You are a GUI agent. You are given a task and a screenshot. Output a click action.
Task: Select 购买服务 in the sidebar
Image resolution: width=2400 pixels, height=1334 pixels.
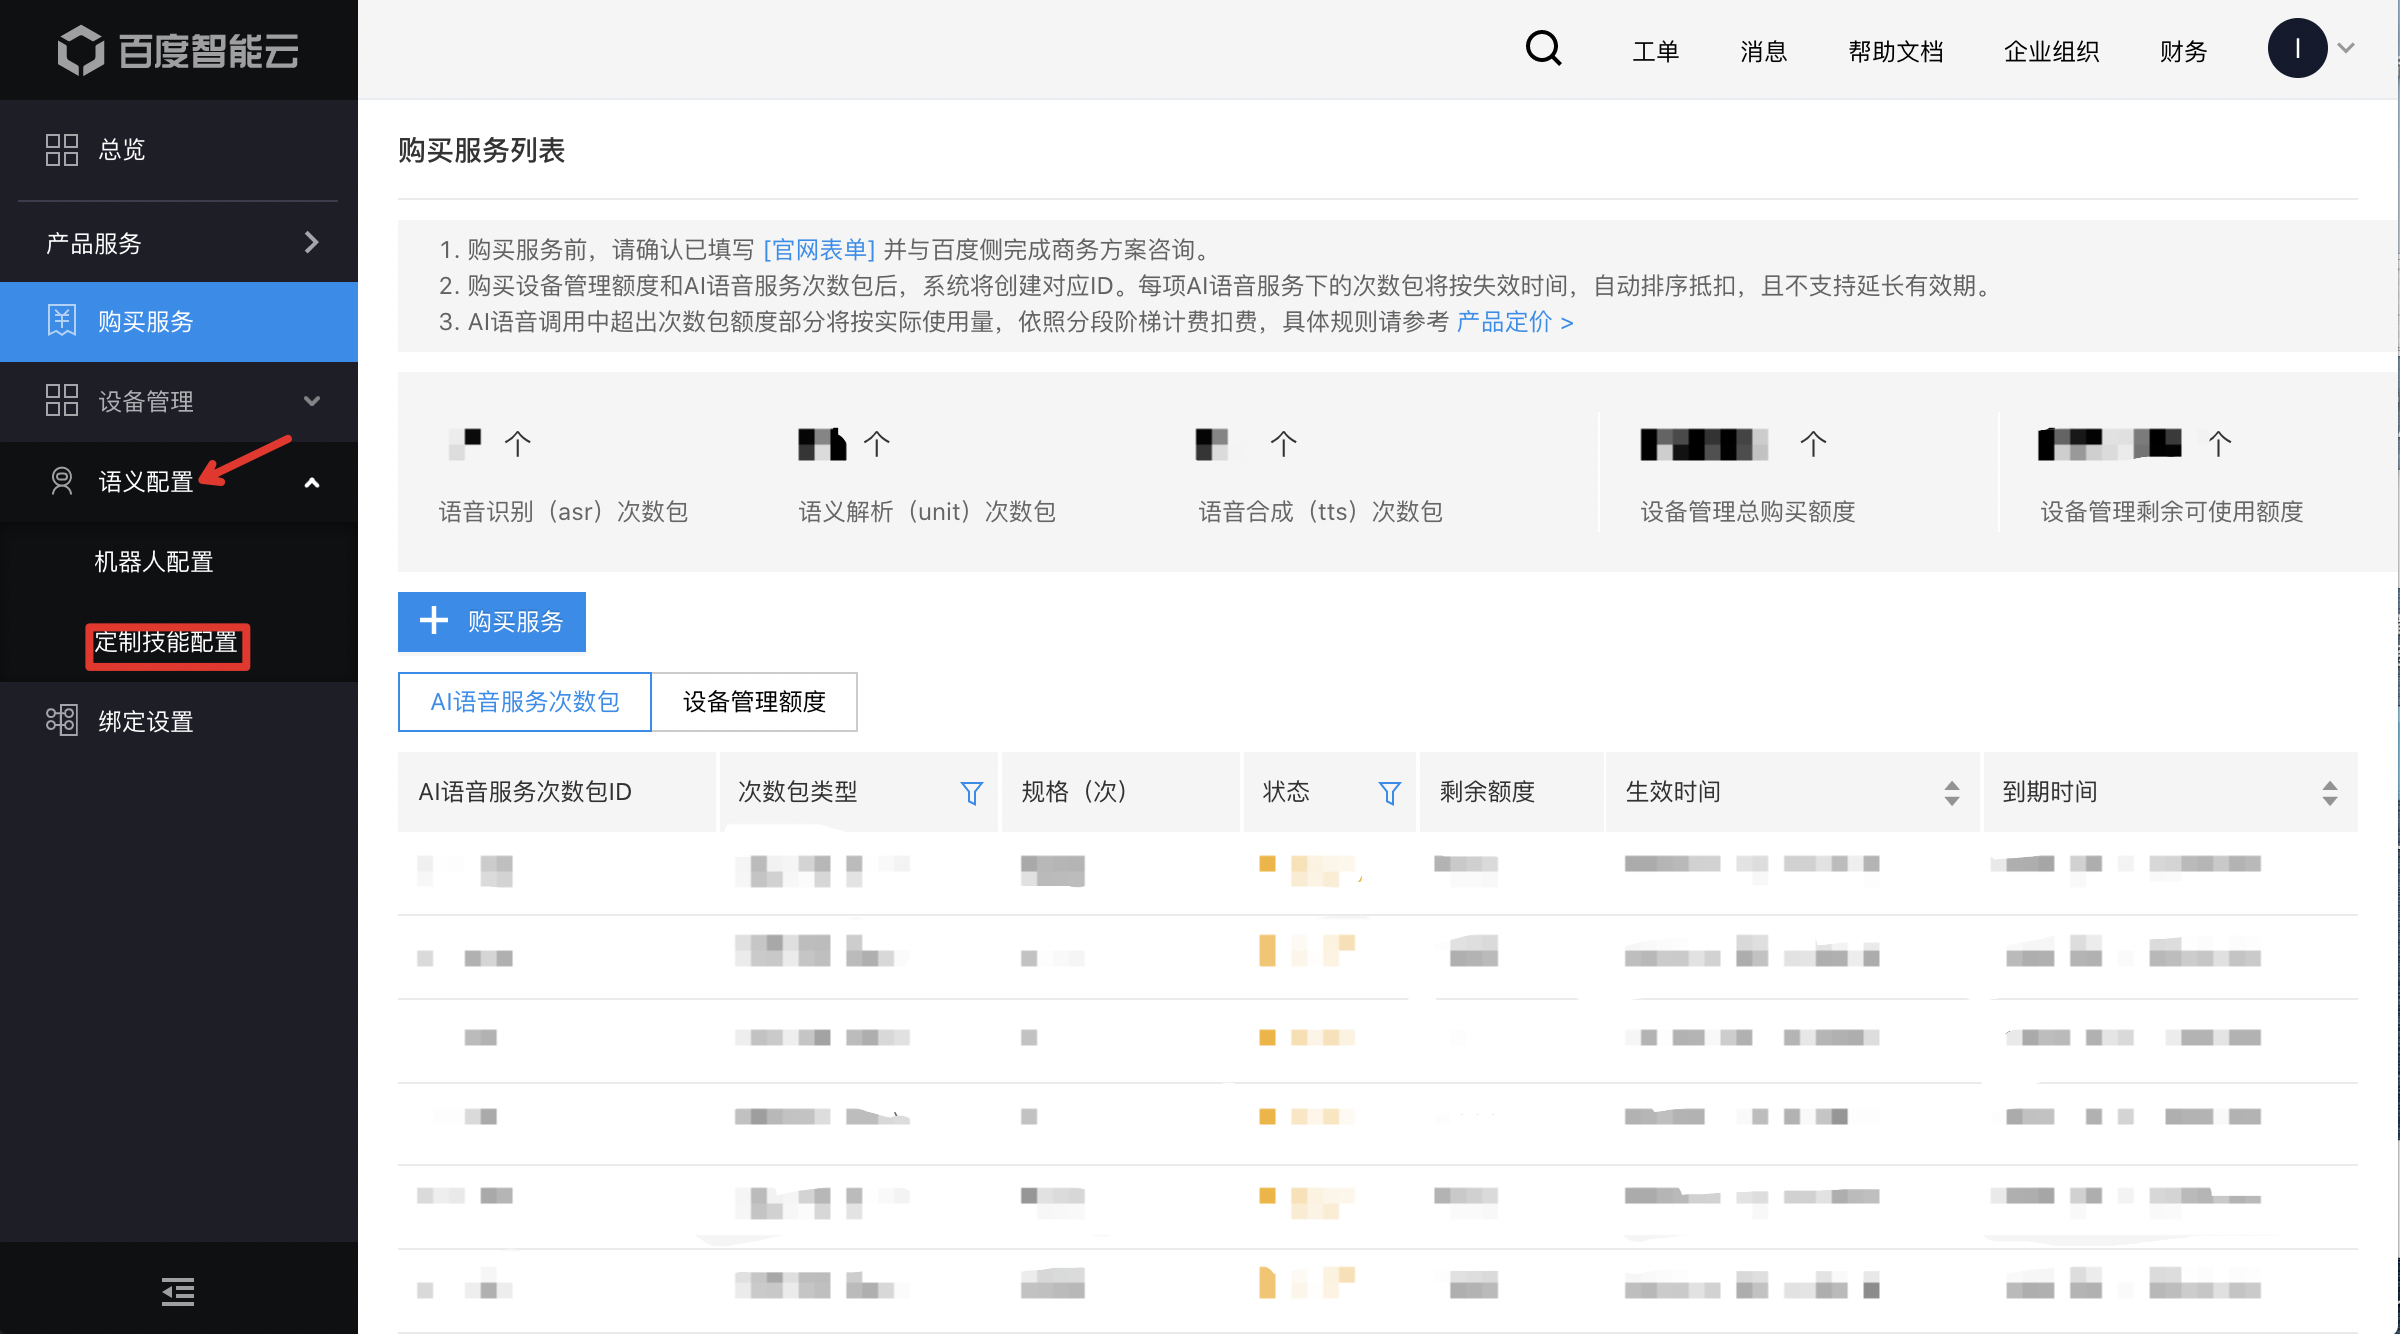point(179,321)
